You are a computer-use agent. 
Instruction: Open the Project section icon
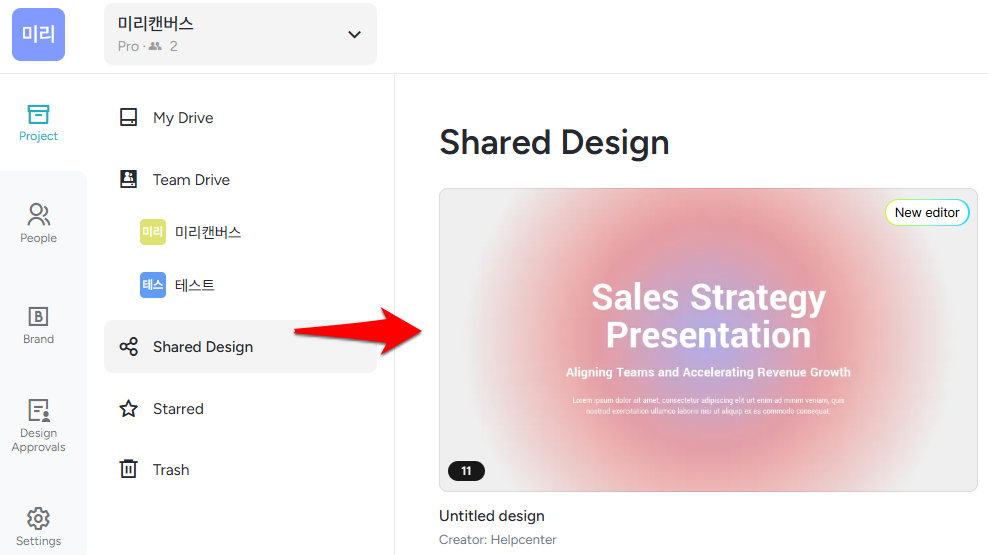(38, 114)
